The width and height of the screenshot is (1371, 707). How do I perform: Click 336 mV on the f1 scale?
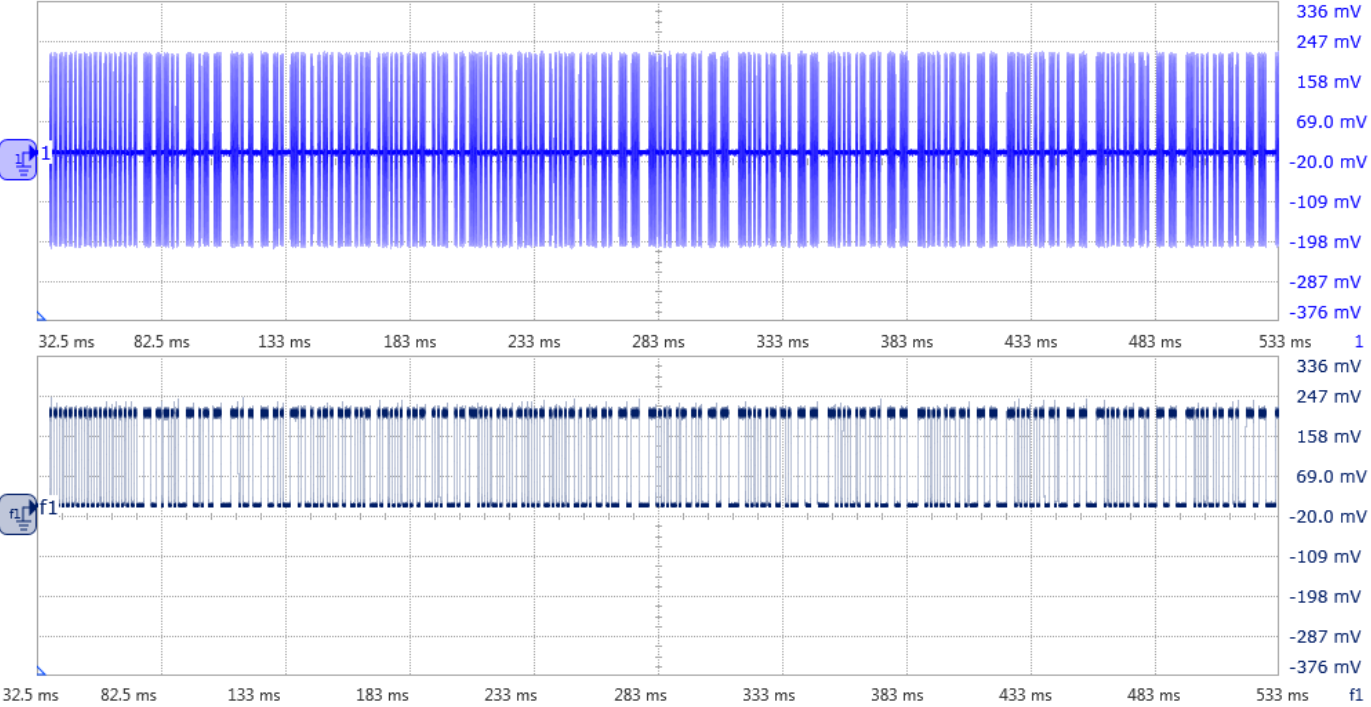(1330, 367)
